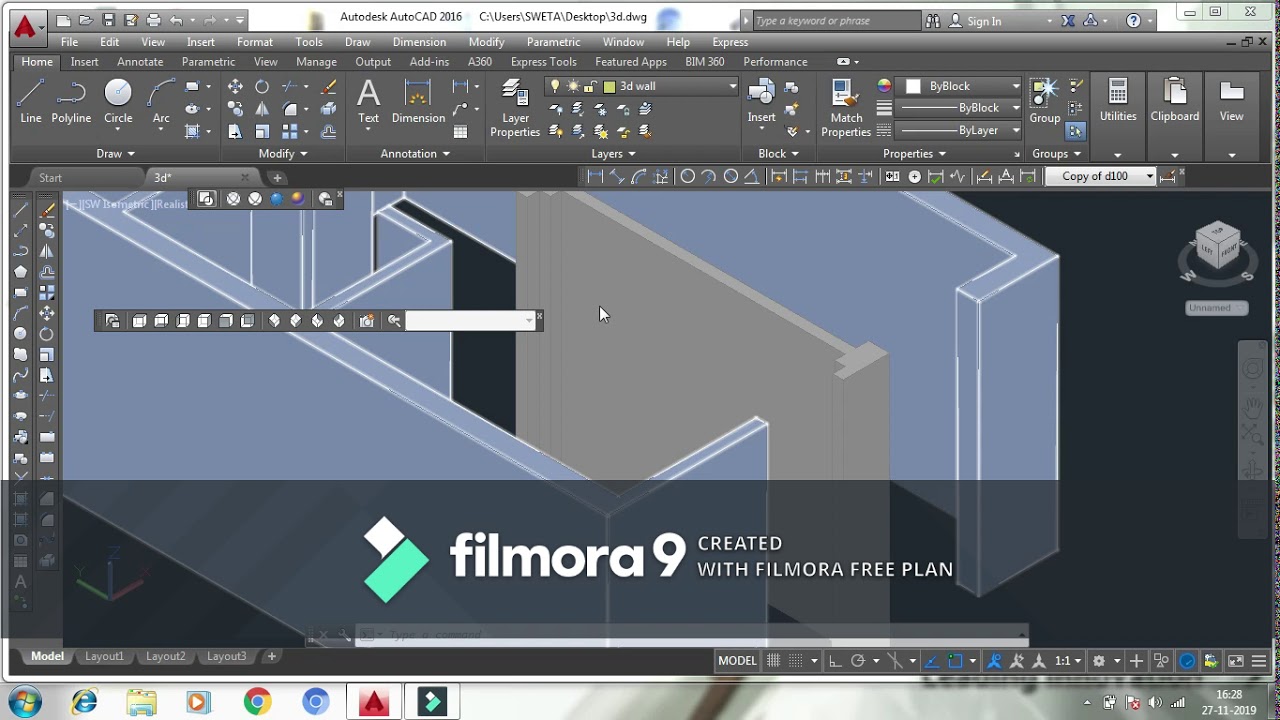Click the Undo icon in quick access toolbar
Image resolution: width=1280 pixels, height=720 pixels.
tap(176, 20)
